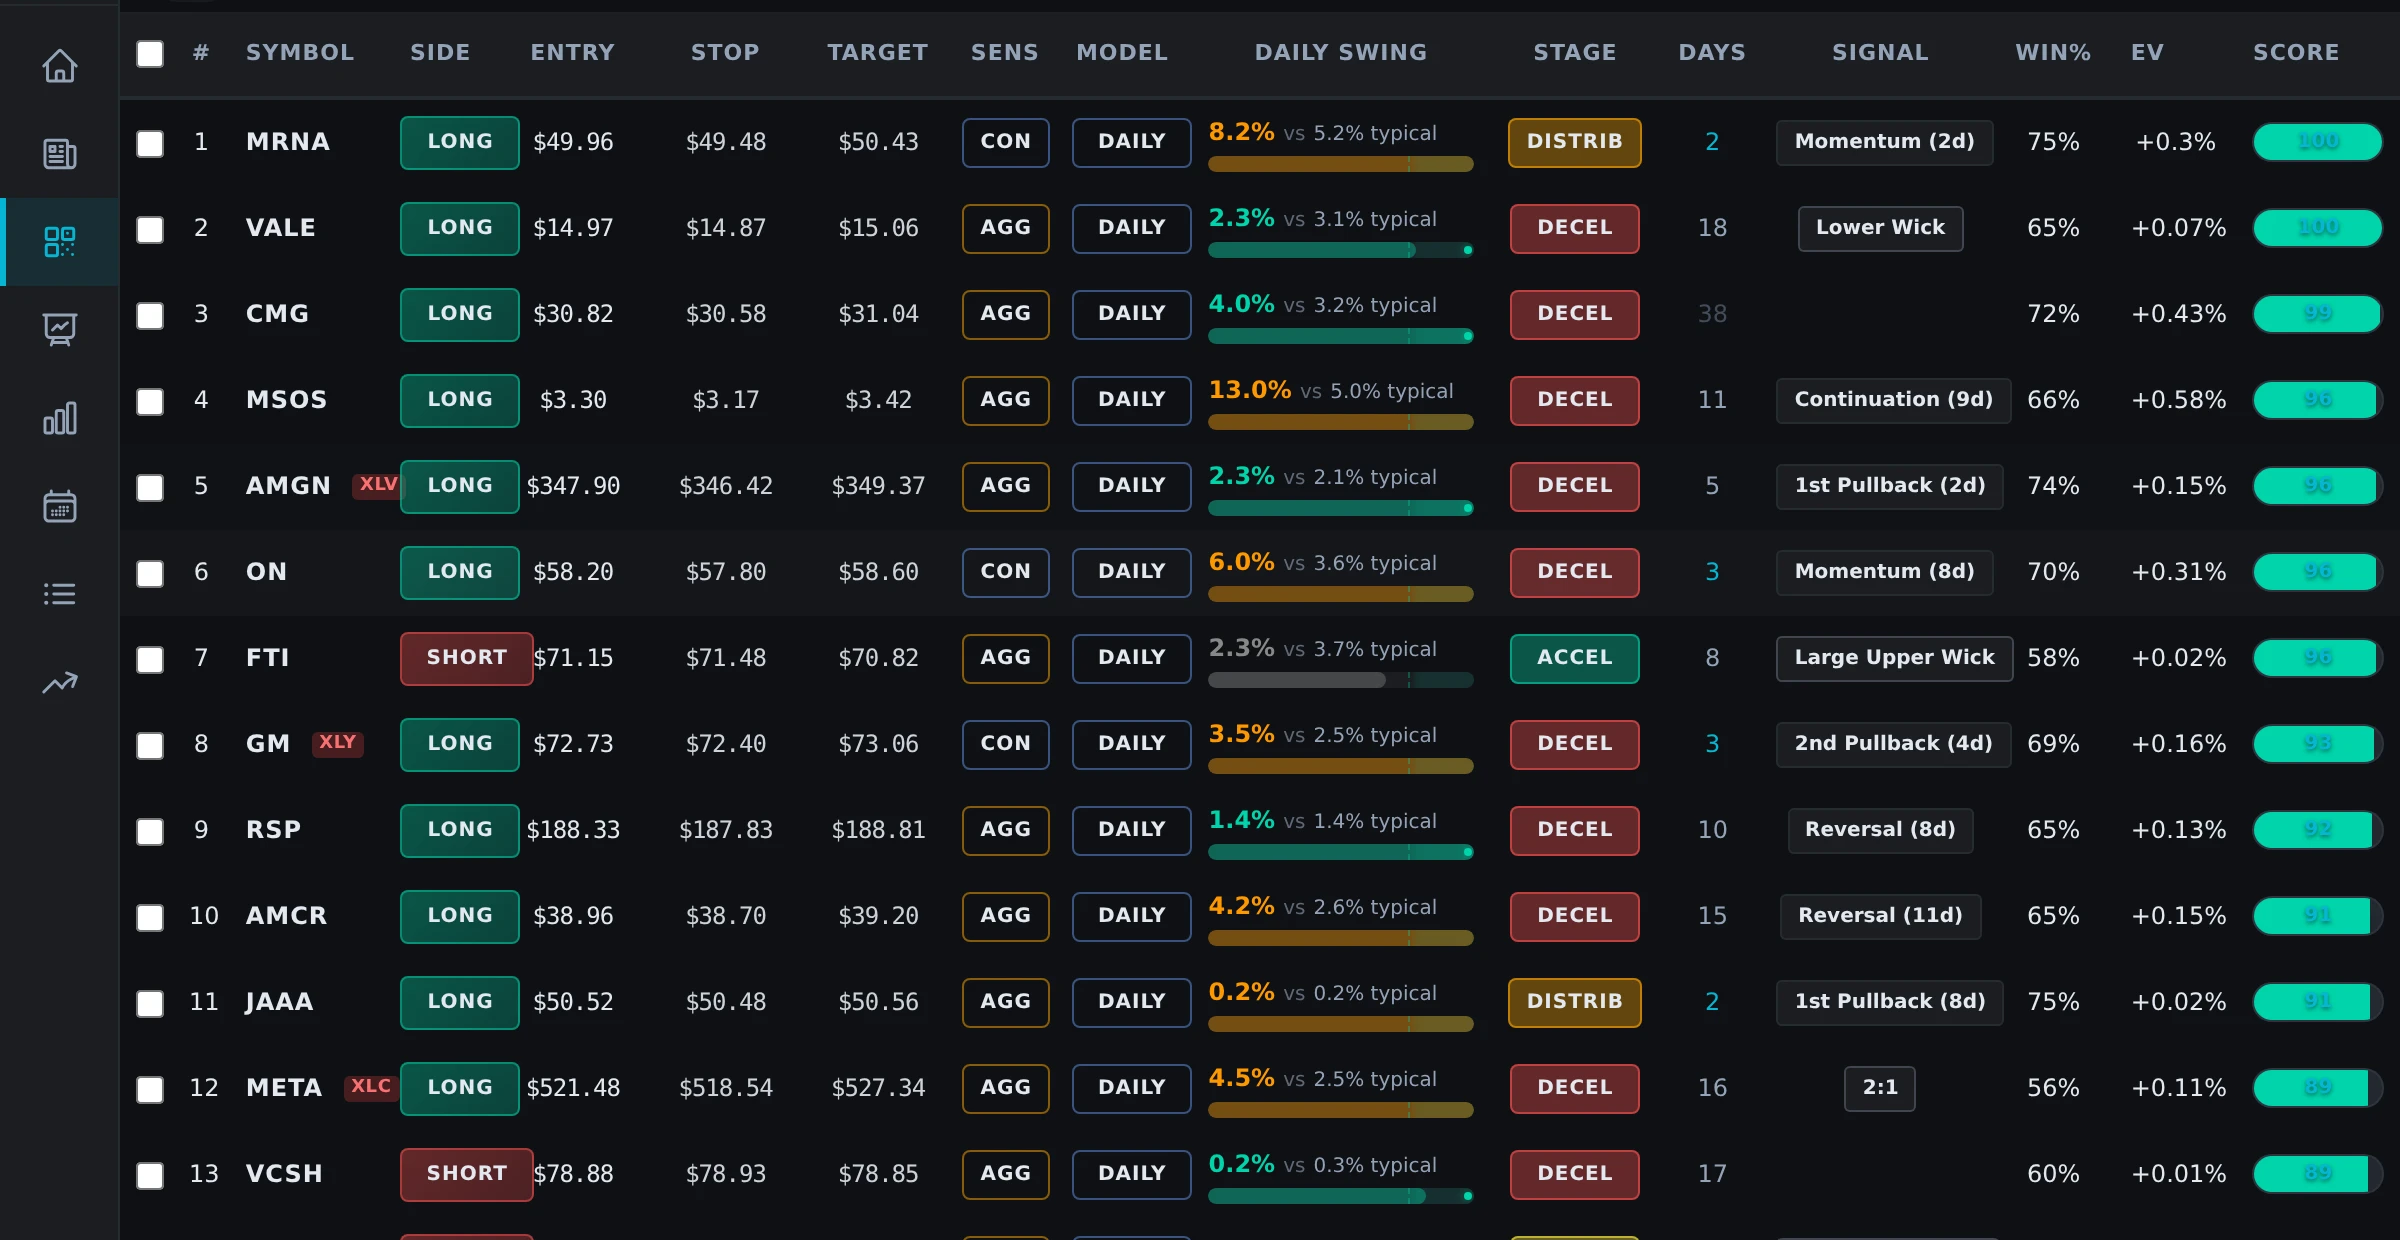Image resolution: width=2400 pixels, height=1240 pixels.
Task: Check the JAAA row checkbox
Action: 150,1003
